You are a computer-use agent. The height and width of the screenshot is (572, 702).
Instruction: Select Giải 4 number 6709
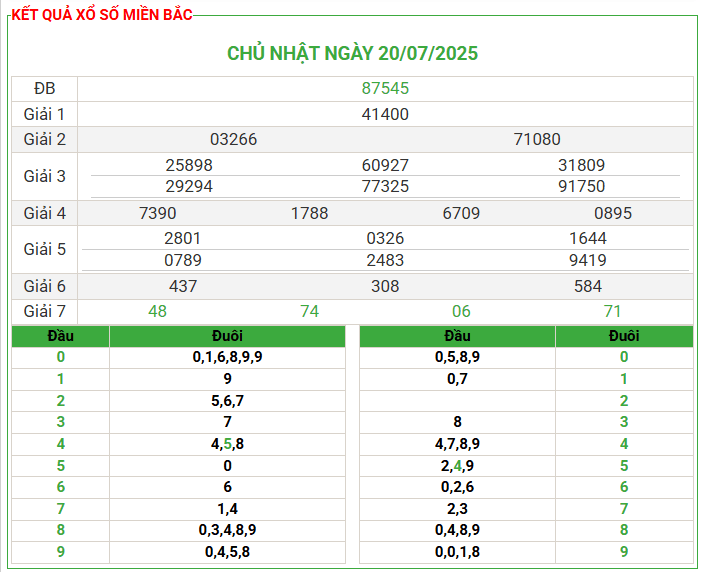click(x=461, y=213)
